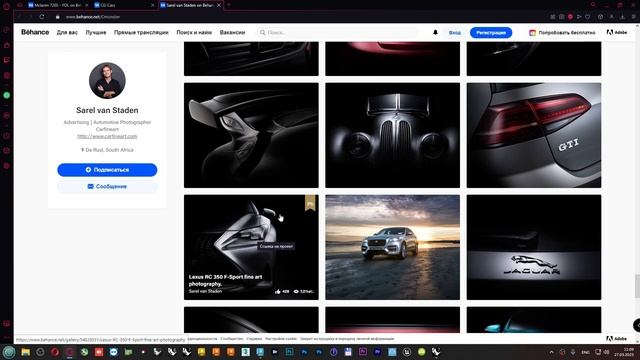
Task: Open the Для вас navigation item
Action: point(67,32)
